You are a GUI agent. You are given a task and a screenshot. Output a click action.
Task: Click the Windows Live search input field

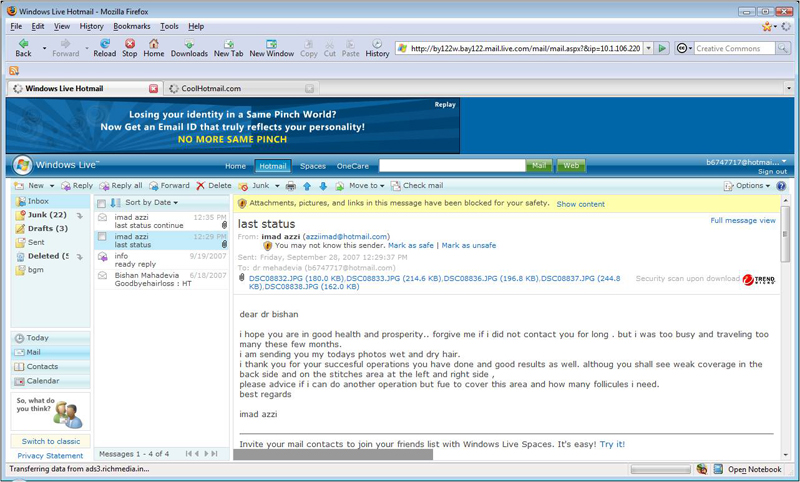451,166
